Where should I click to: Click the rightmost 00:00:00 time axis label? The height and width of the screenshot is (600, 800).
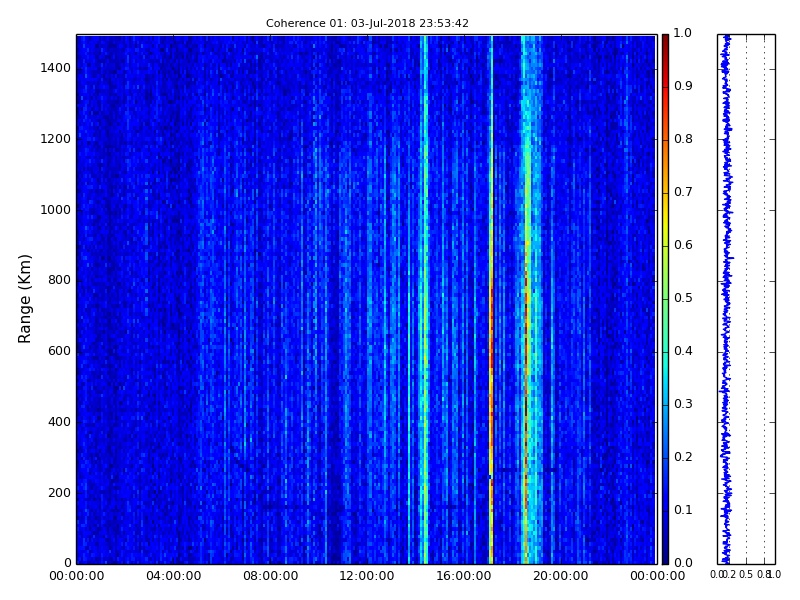pyautogui.click(x=657, y=576)
